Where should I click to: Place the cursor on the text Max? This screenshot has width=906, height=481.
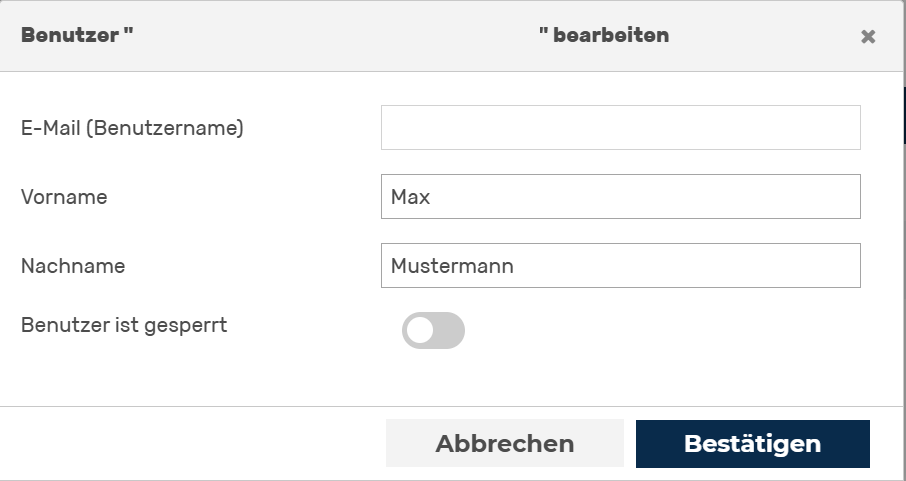point(410,197)
